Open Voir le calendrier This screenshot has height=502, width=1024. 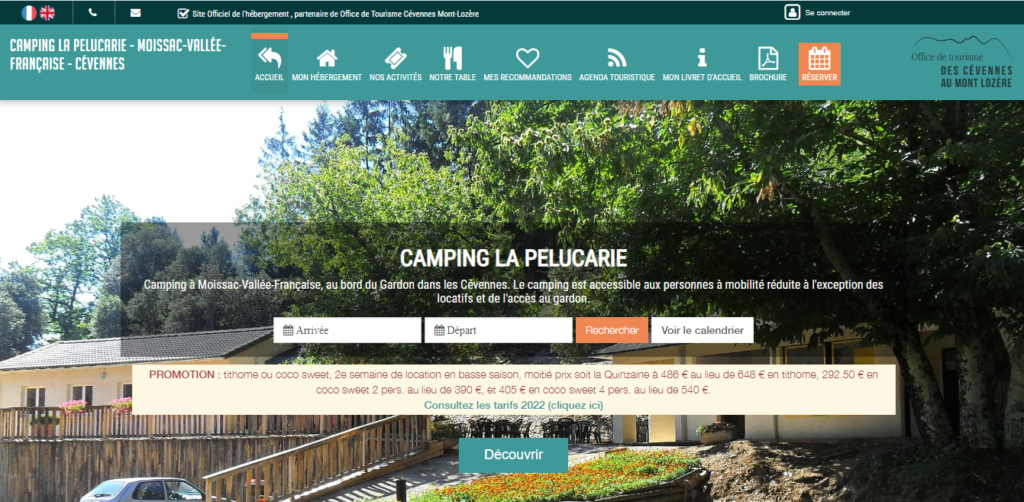point(702,330)
